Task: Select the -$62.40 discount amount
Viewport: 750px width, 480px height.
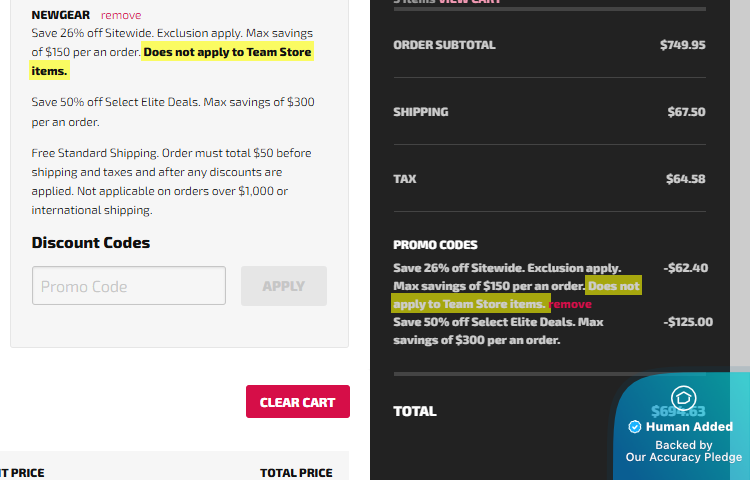Action: point(685,268)
